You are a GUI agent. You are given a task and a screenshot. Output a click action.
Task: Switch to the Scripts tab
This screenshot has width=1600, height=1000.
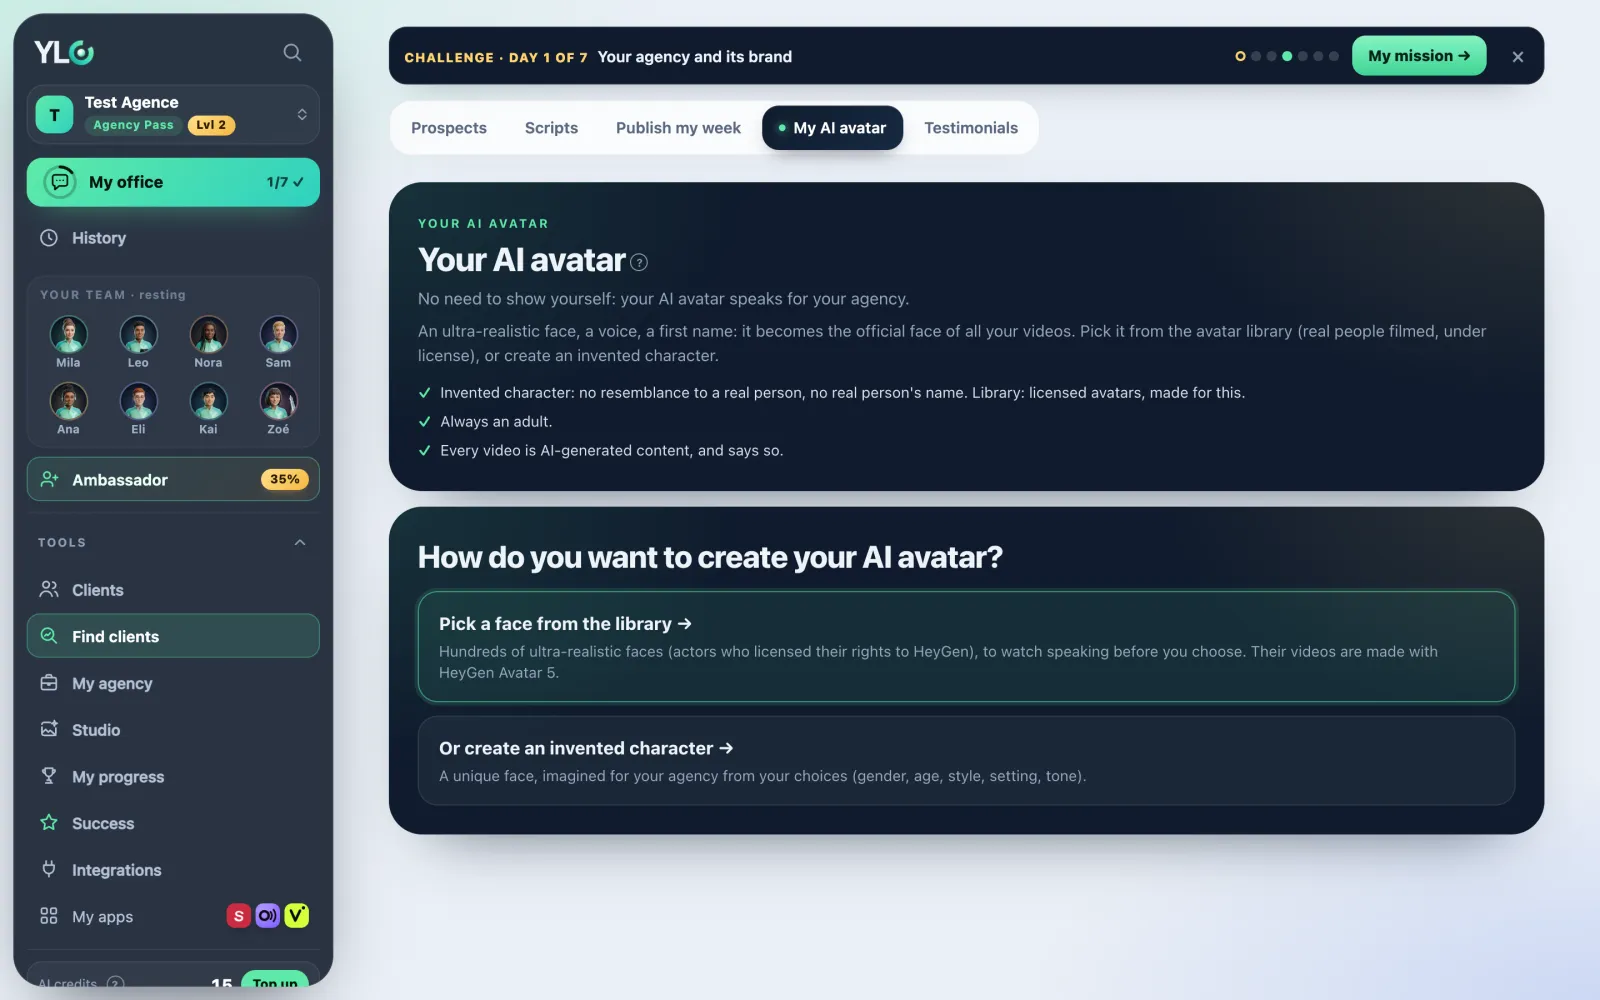click(x=551, y=128)
